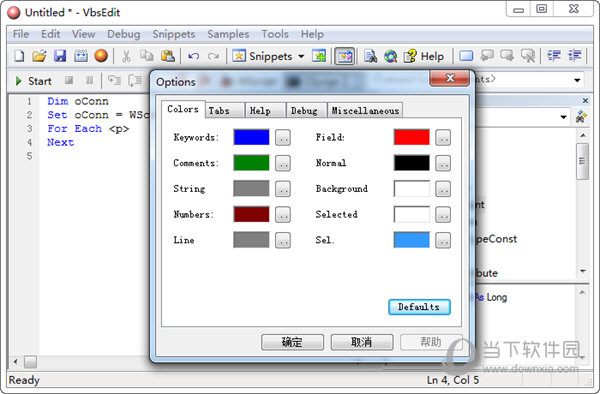Open the View menu
The image size is (600, 394).
[x=83, y=34]
